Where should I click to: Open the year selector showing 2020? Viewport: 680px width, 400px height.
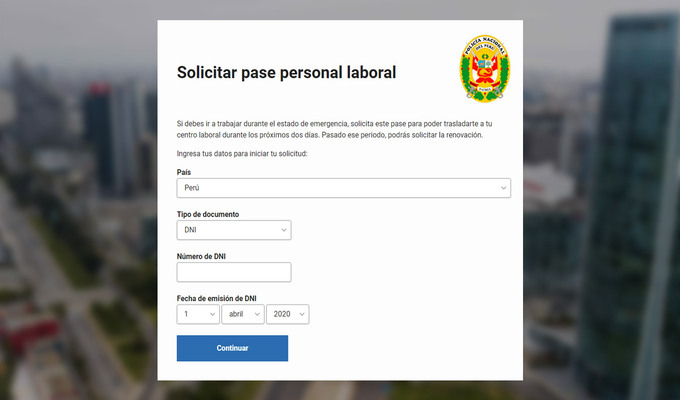[x=288, y=314]
